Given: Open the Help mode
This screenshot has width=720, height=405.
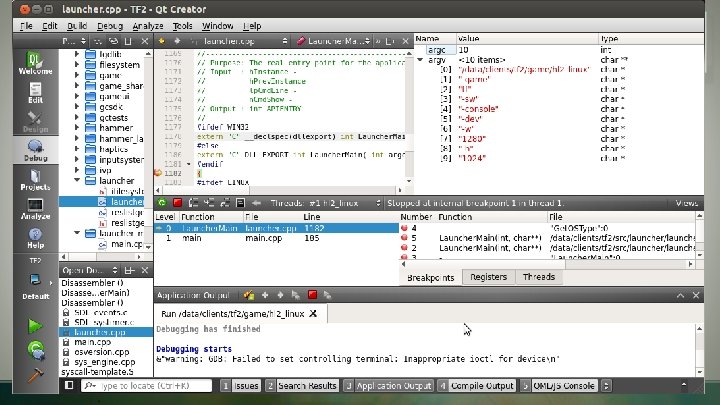Looking at the screenshot, I should [x=35, y=237].
